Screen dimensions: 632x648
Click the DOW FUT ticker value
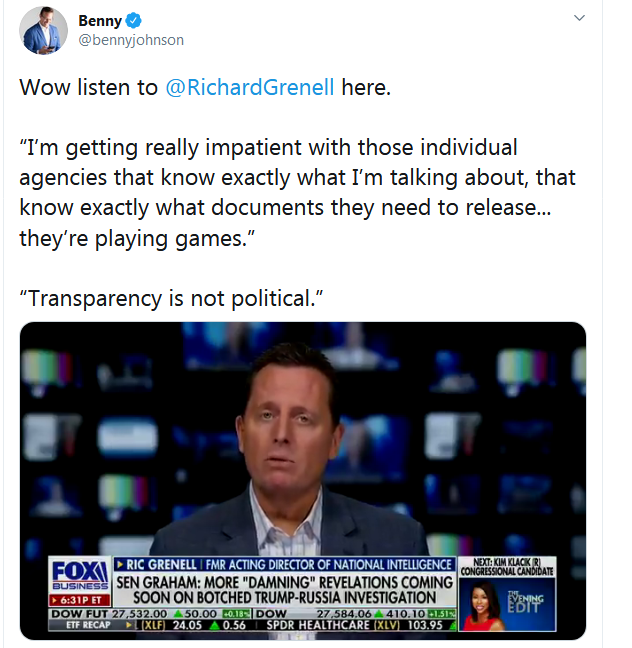click(x=139, y=614)
